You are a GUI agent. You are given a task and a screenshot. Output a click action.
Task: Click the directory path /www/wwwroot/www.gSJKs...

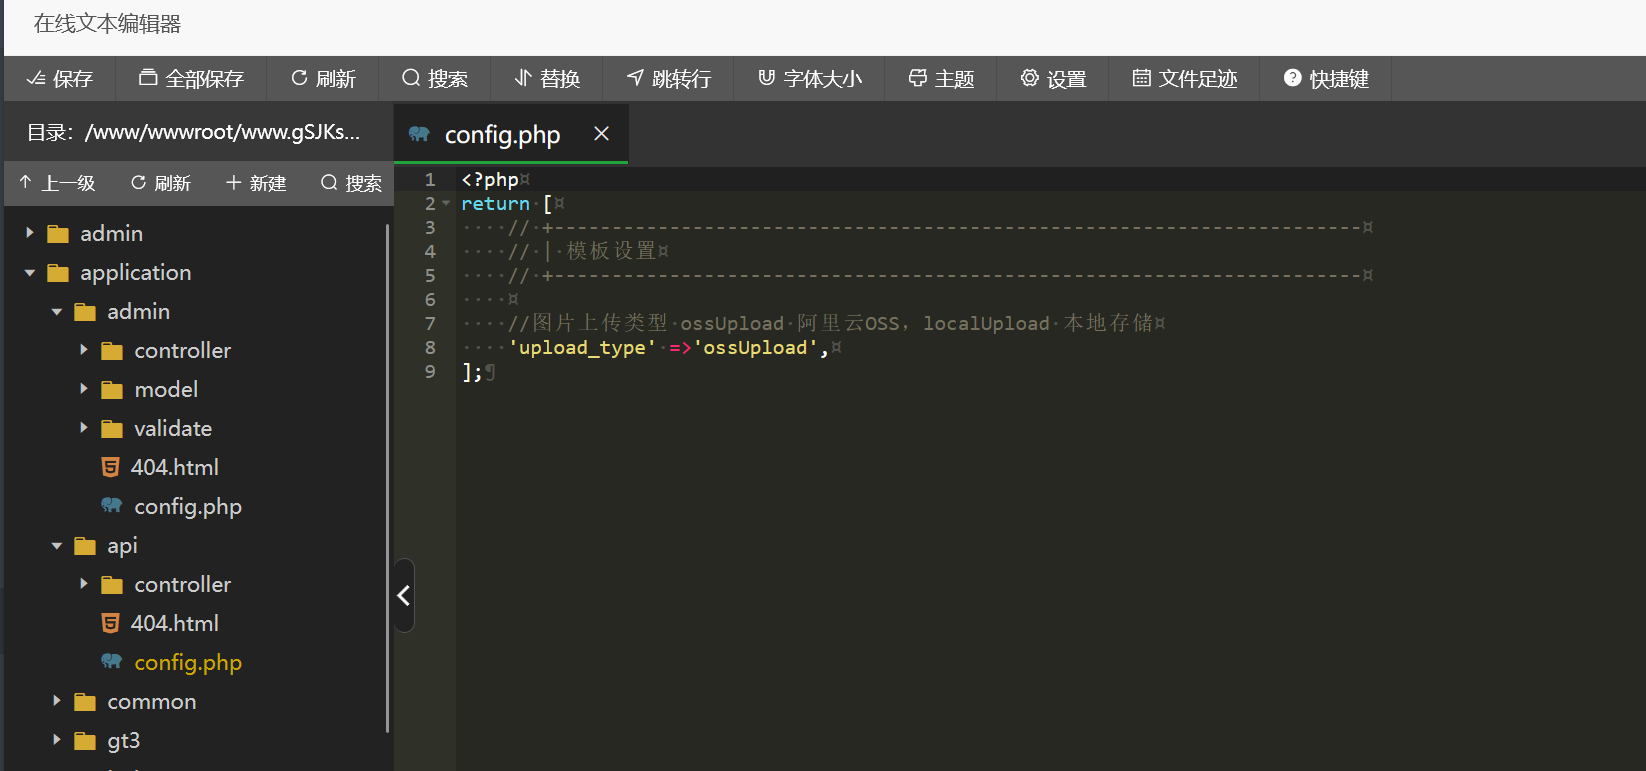[222, 132]
